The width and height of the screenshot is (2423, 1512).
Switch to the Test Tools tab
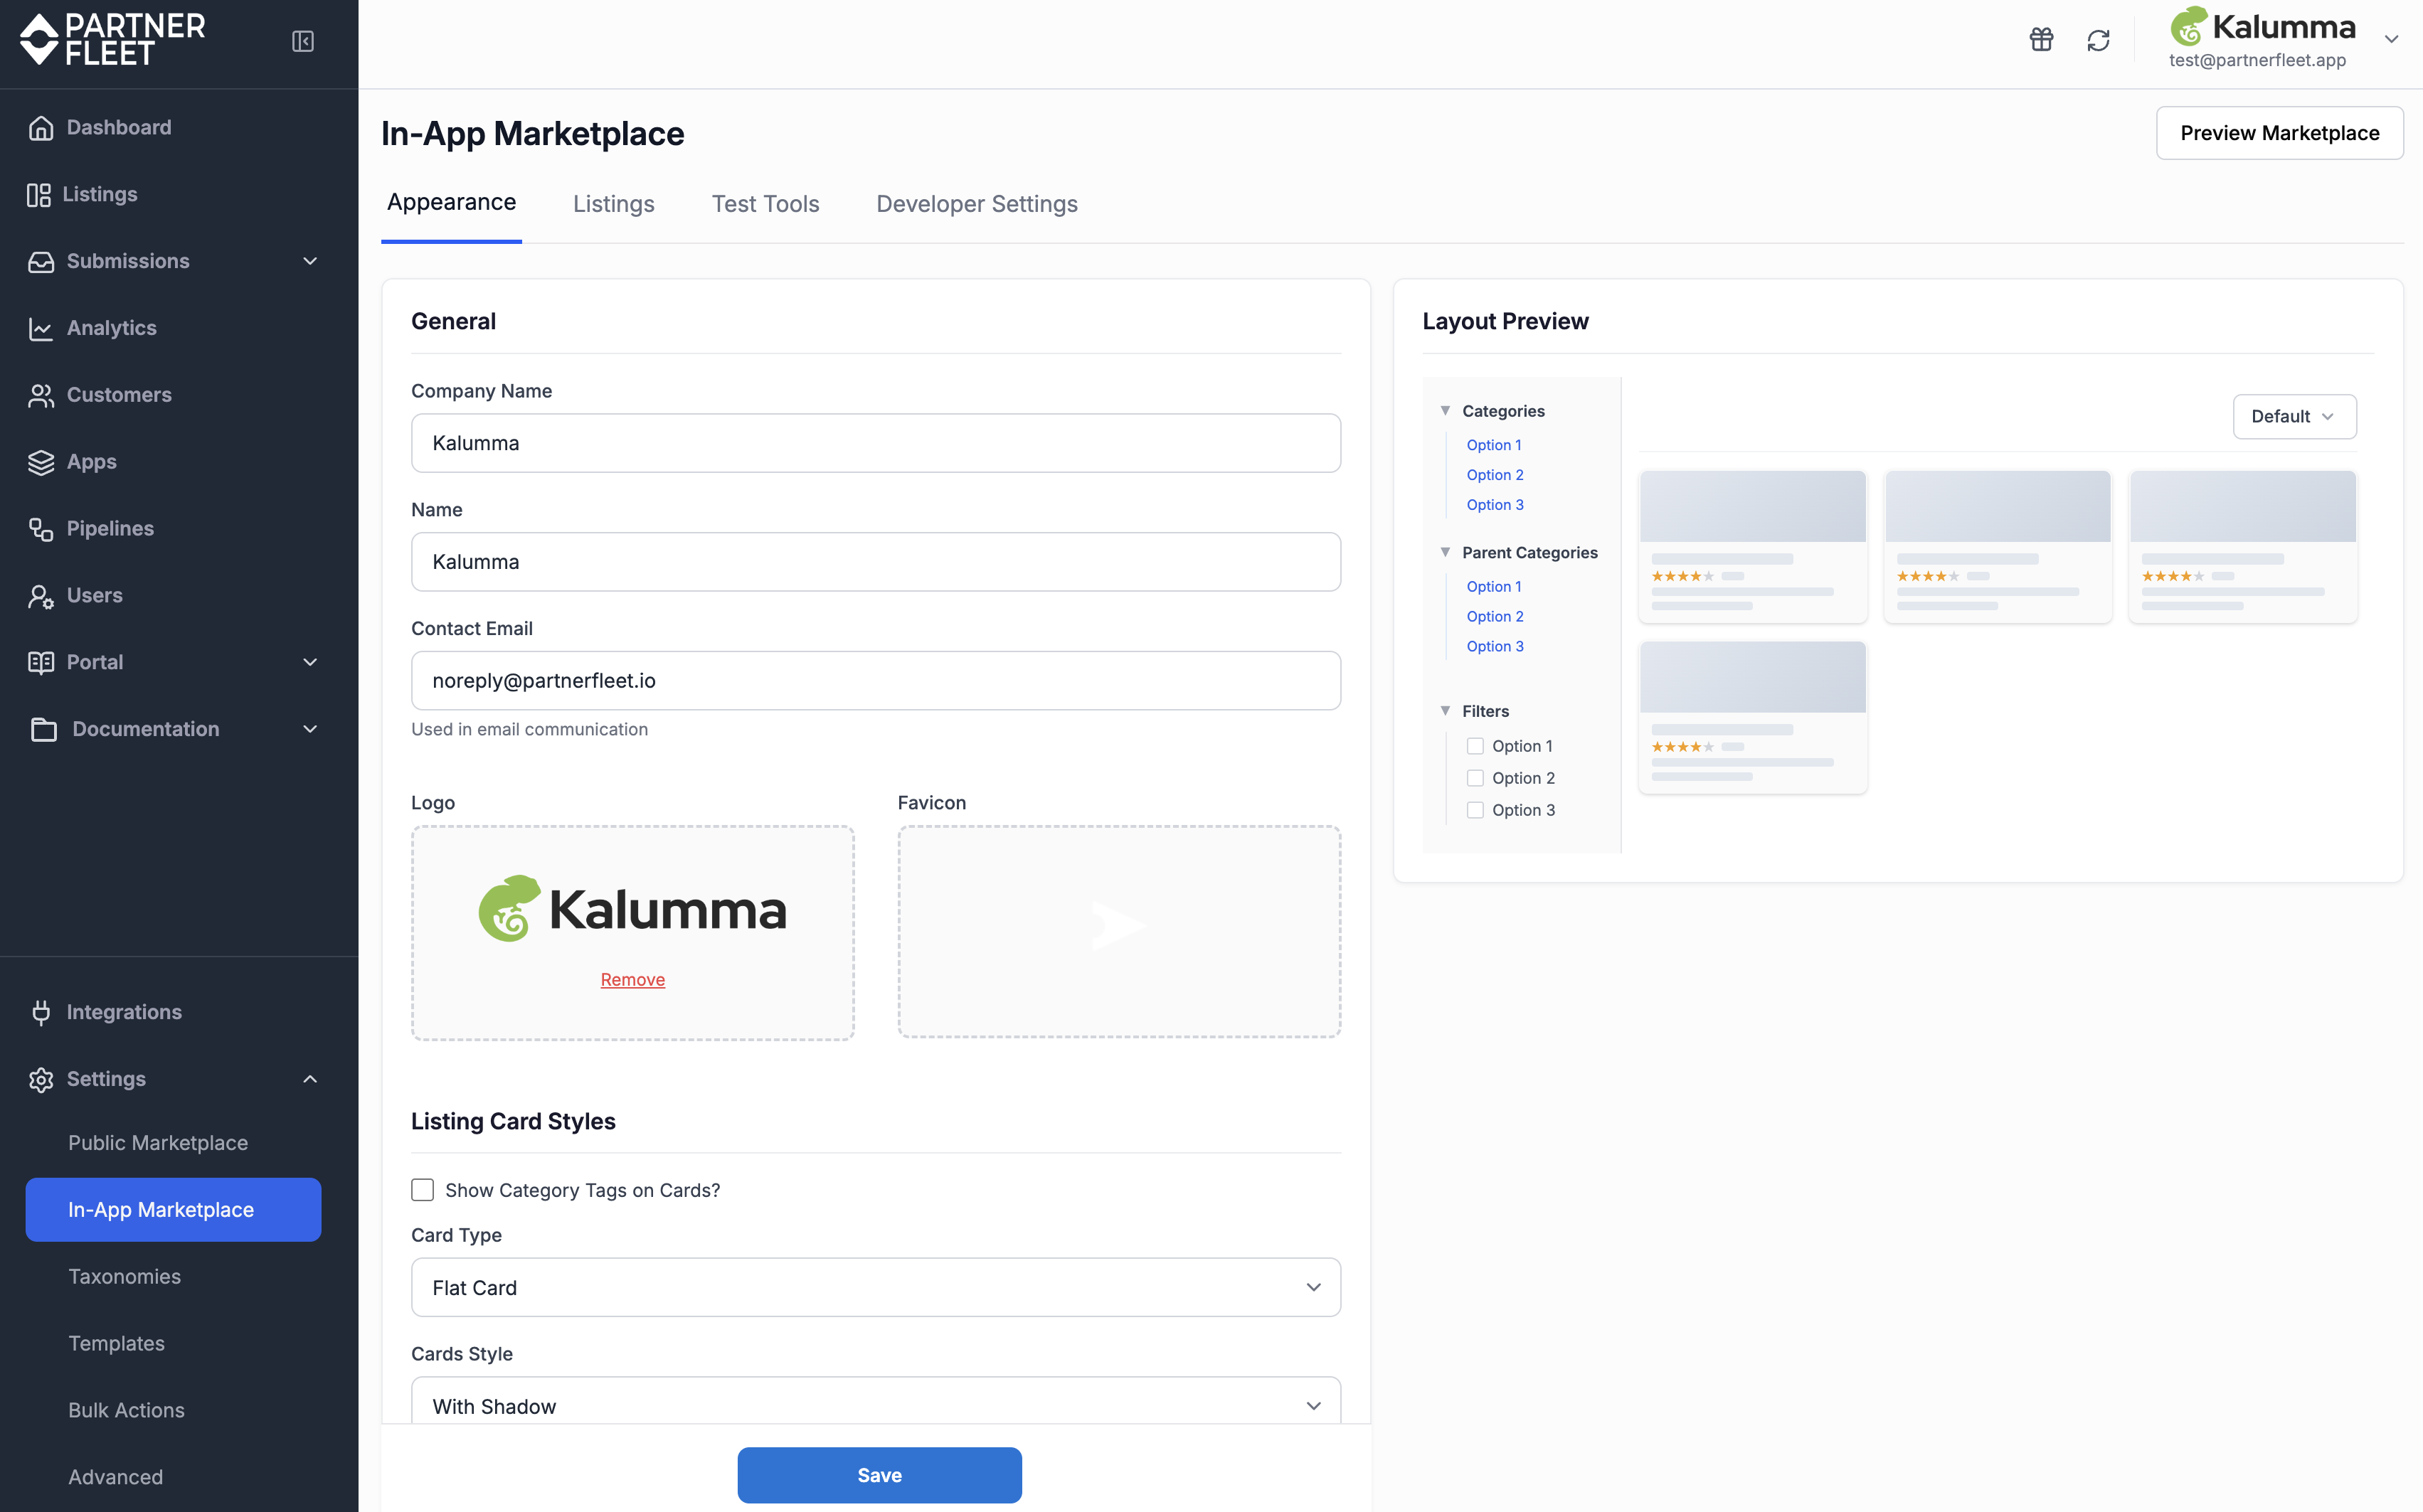(765, 204)
